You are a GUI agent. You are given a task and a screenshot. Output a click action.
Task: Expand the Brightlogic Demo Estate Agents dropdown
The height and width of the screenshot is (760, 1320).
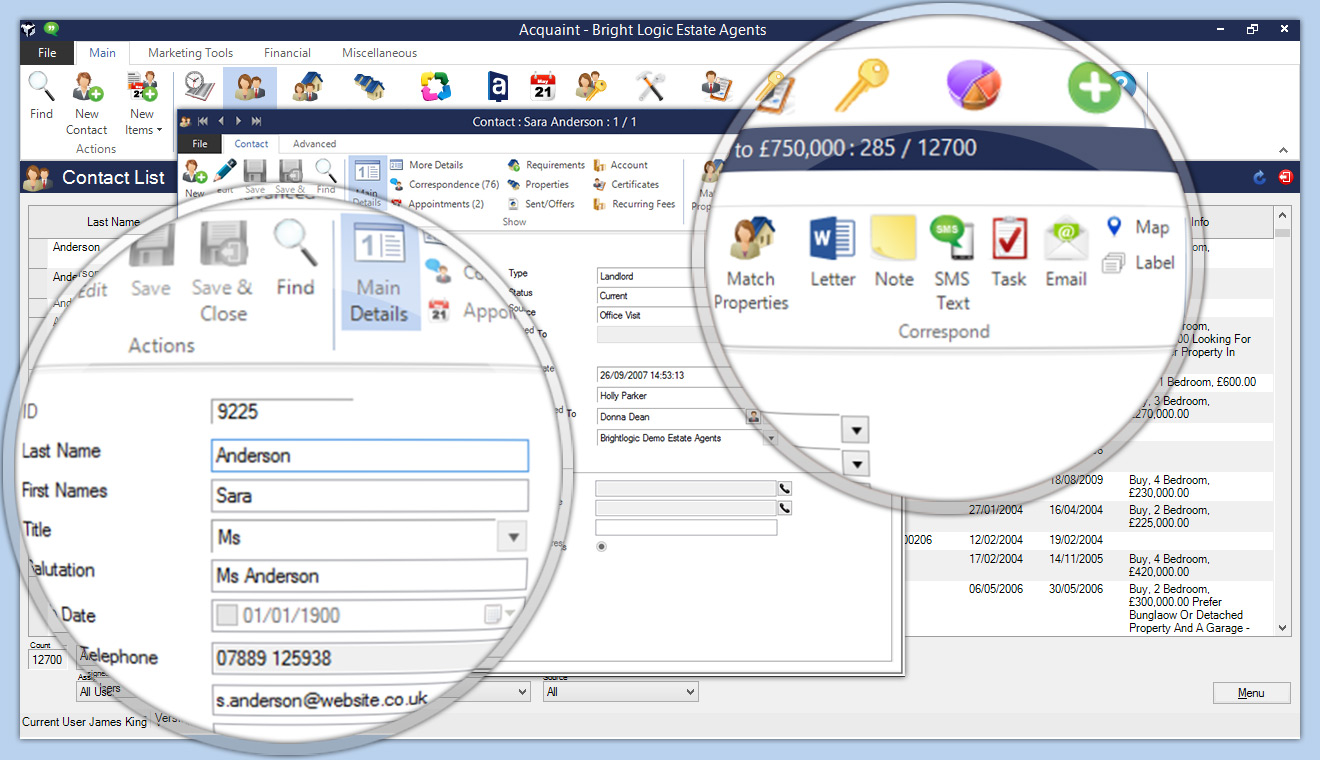(x=770, y=438)
